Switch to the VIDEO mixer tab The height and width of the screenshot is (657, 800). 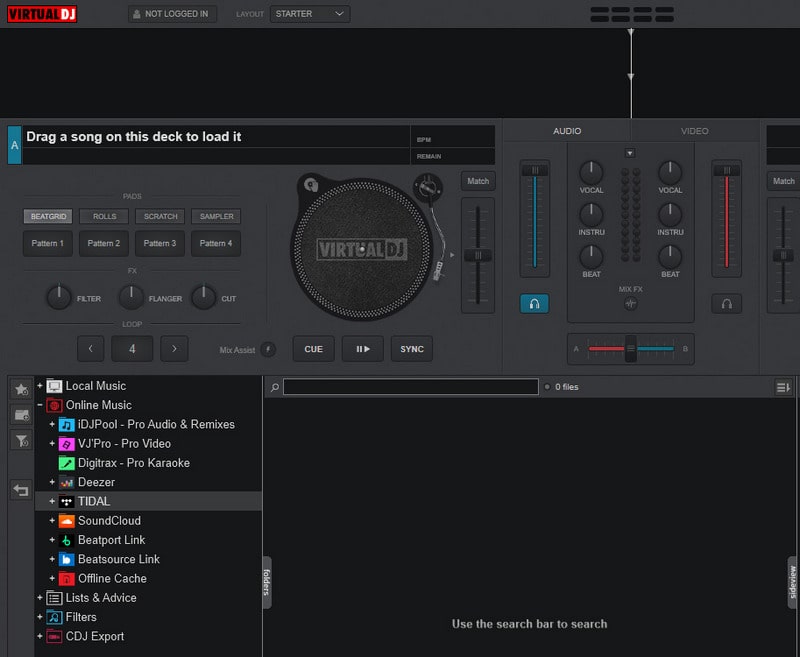(694, 131)
